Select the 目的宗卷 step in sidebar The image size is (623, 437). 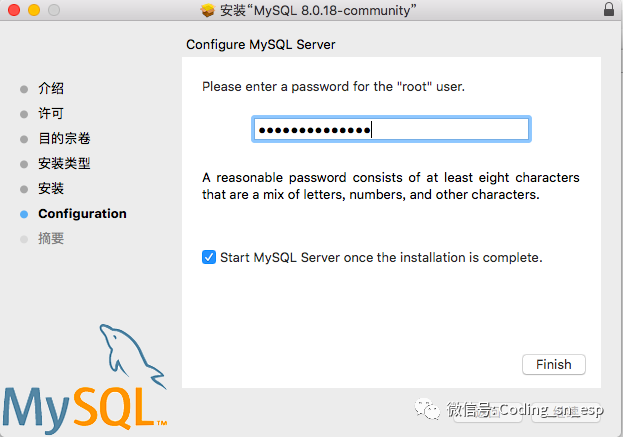[x=64, y=139]
